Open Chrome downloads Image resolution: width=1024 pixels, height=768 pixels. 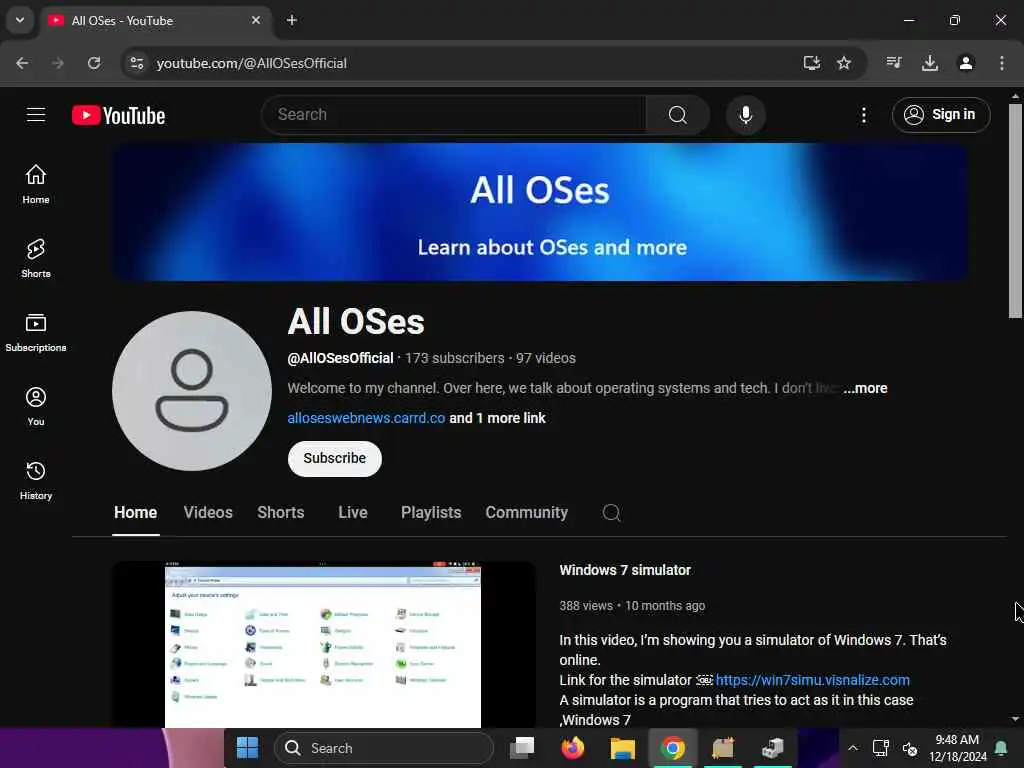tap(930, 63)
